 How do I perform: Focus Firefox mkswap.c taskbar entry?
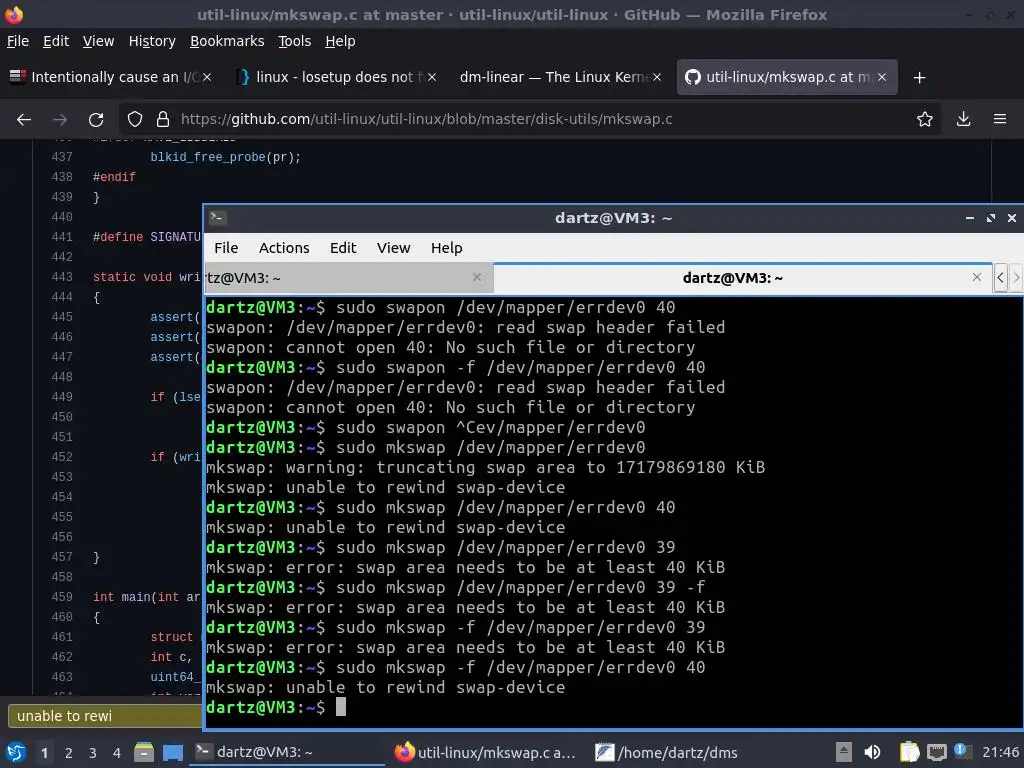pyautogui.click(x=487, y=752)
